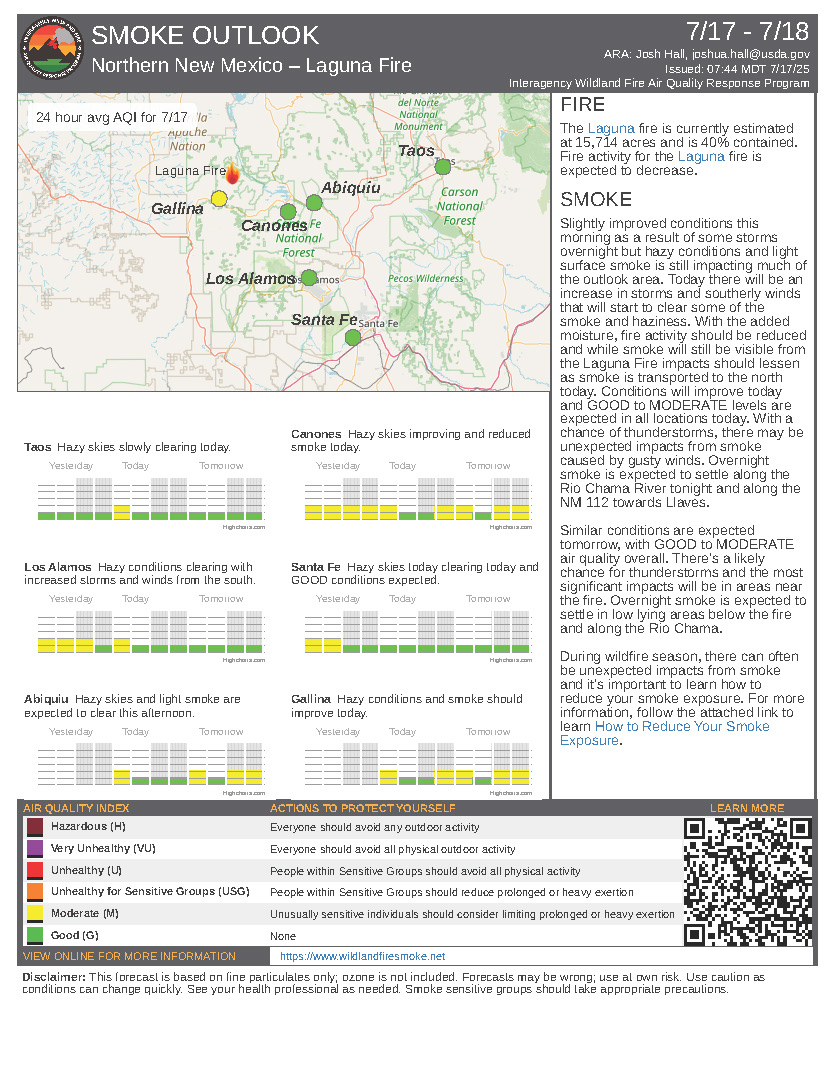The width and height of the screenshot is (834, 1078).
Task: Click the green Taos AQI marker on map
Action: (x=443, y=166)
